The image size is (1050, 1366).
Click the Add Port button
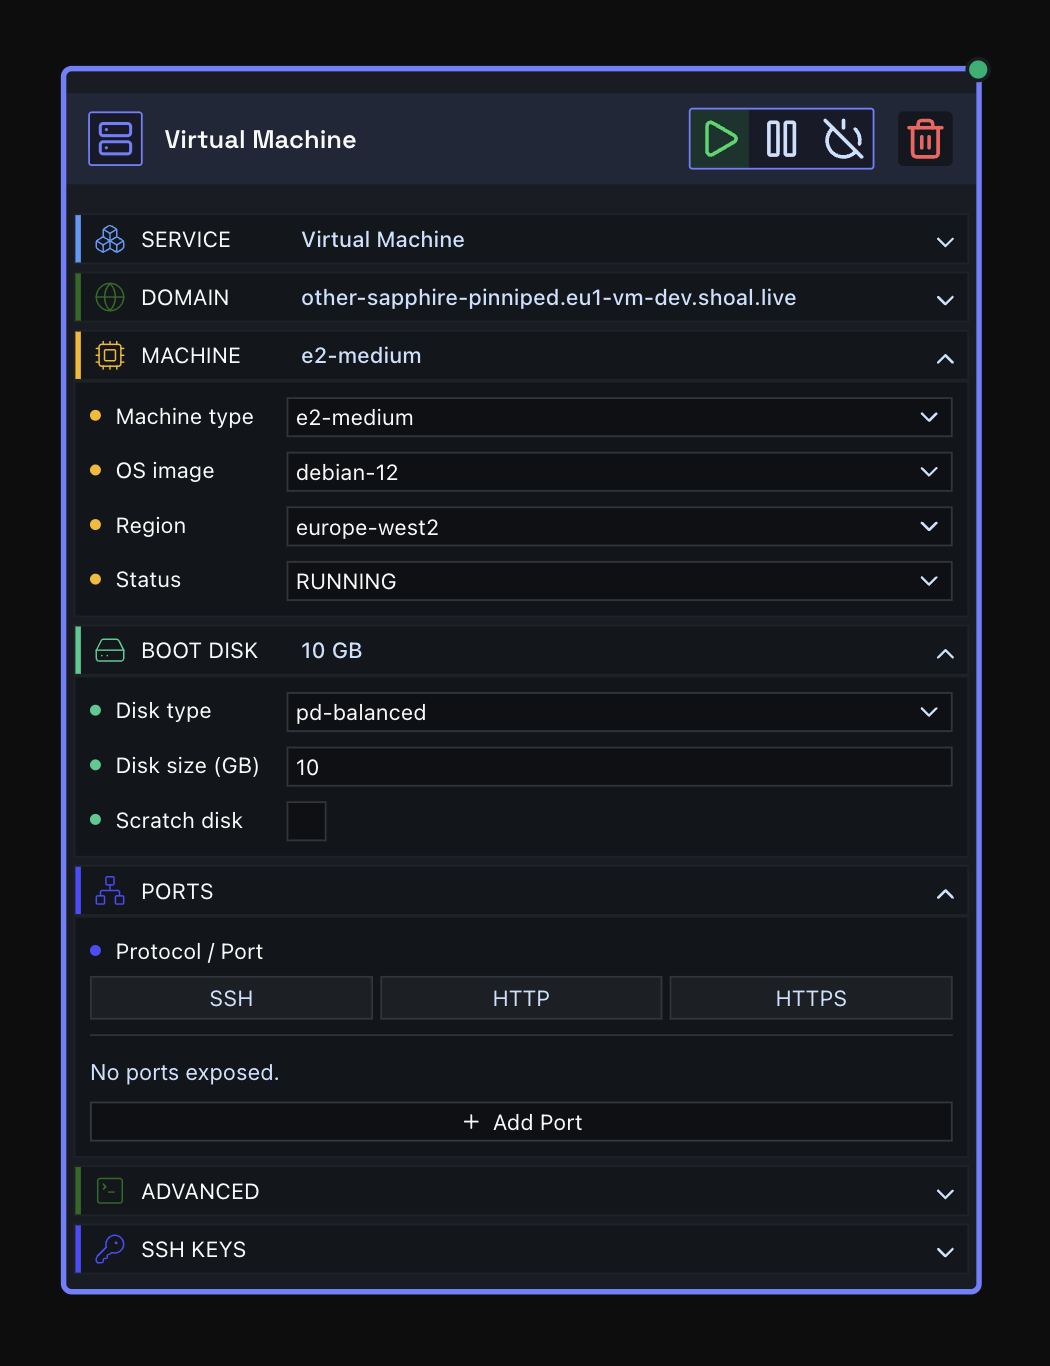pyautogui.click(x=521, y=1122)
